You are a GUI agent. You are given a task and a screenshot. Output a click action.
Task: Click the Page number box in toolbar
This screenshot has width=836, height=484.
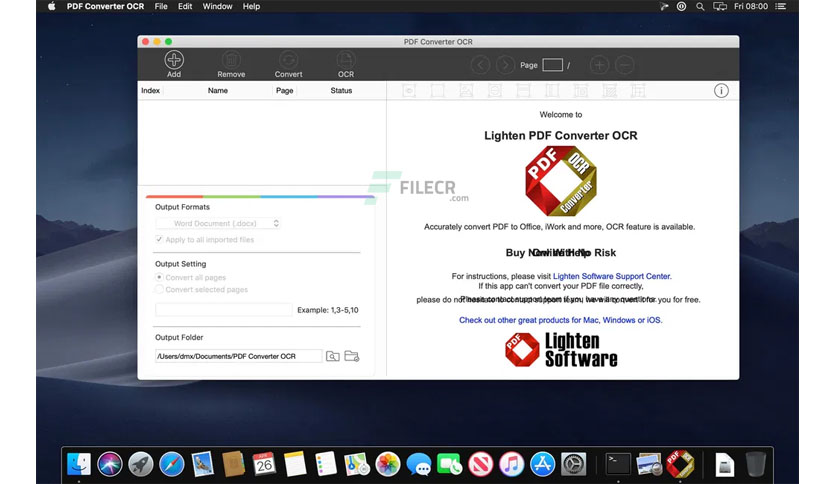tap(552, 65)
